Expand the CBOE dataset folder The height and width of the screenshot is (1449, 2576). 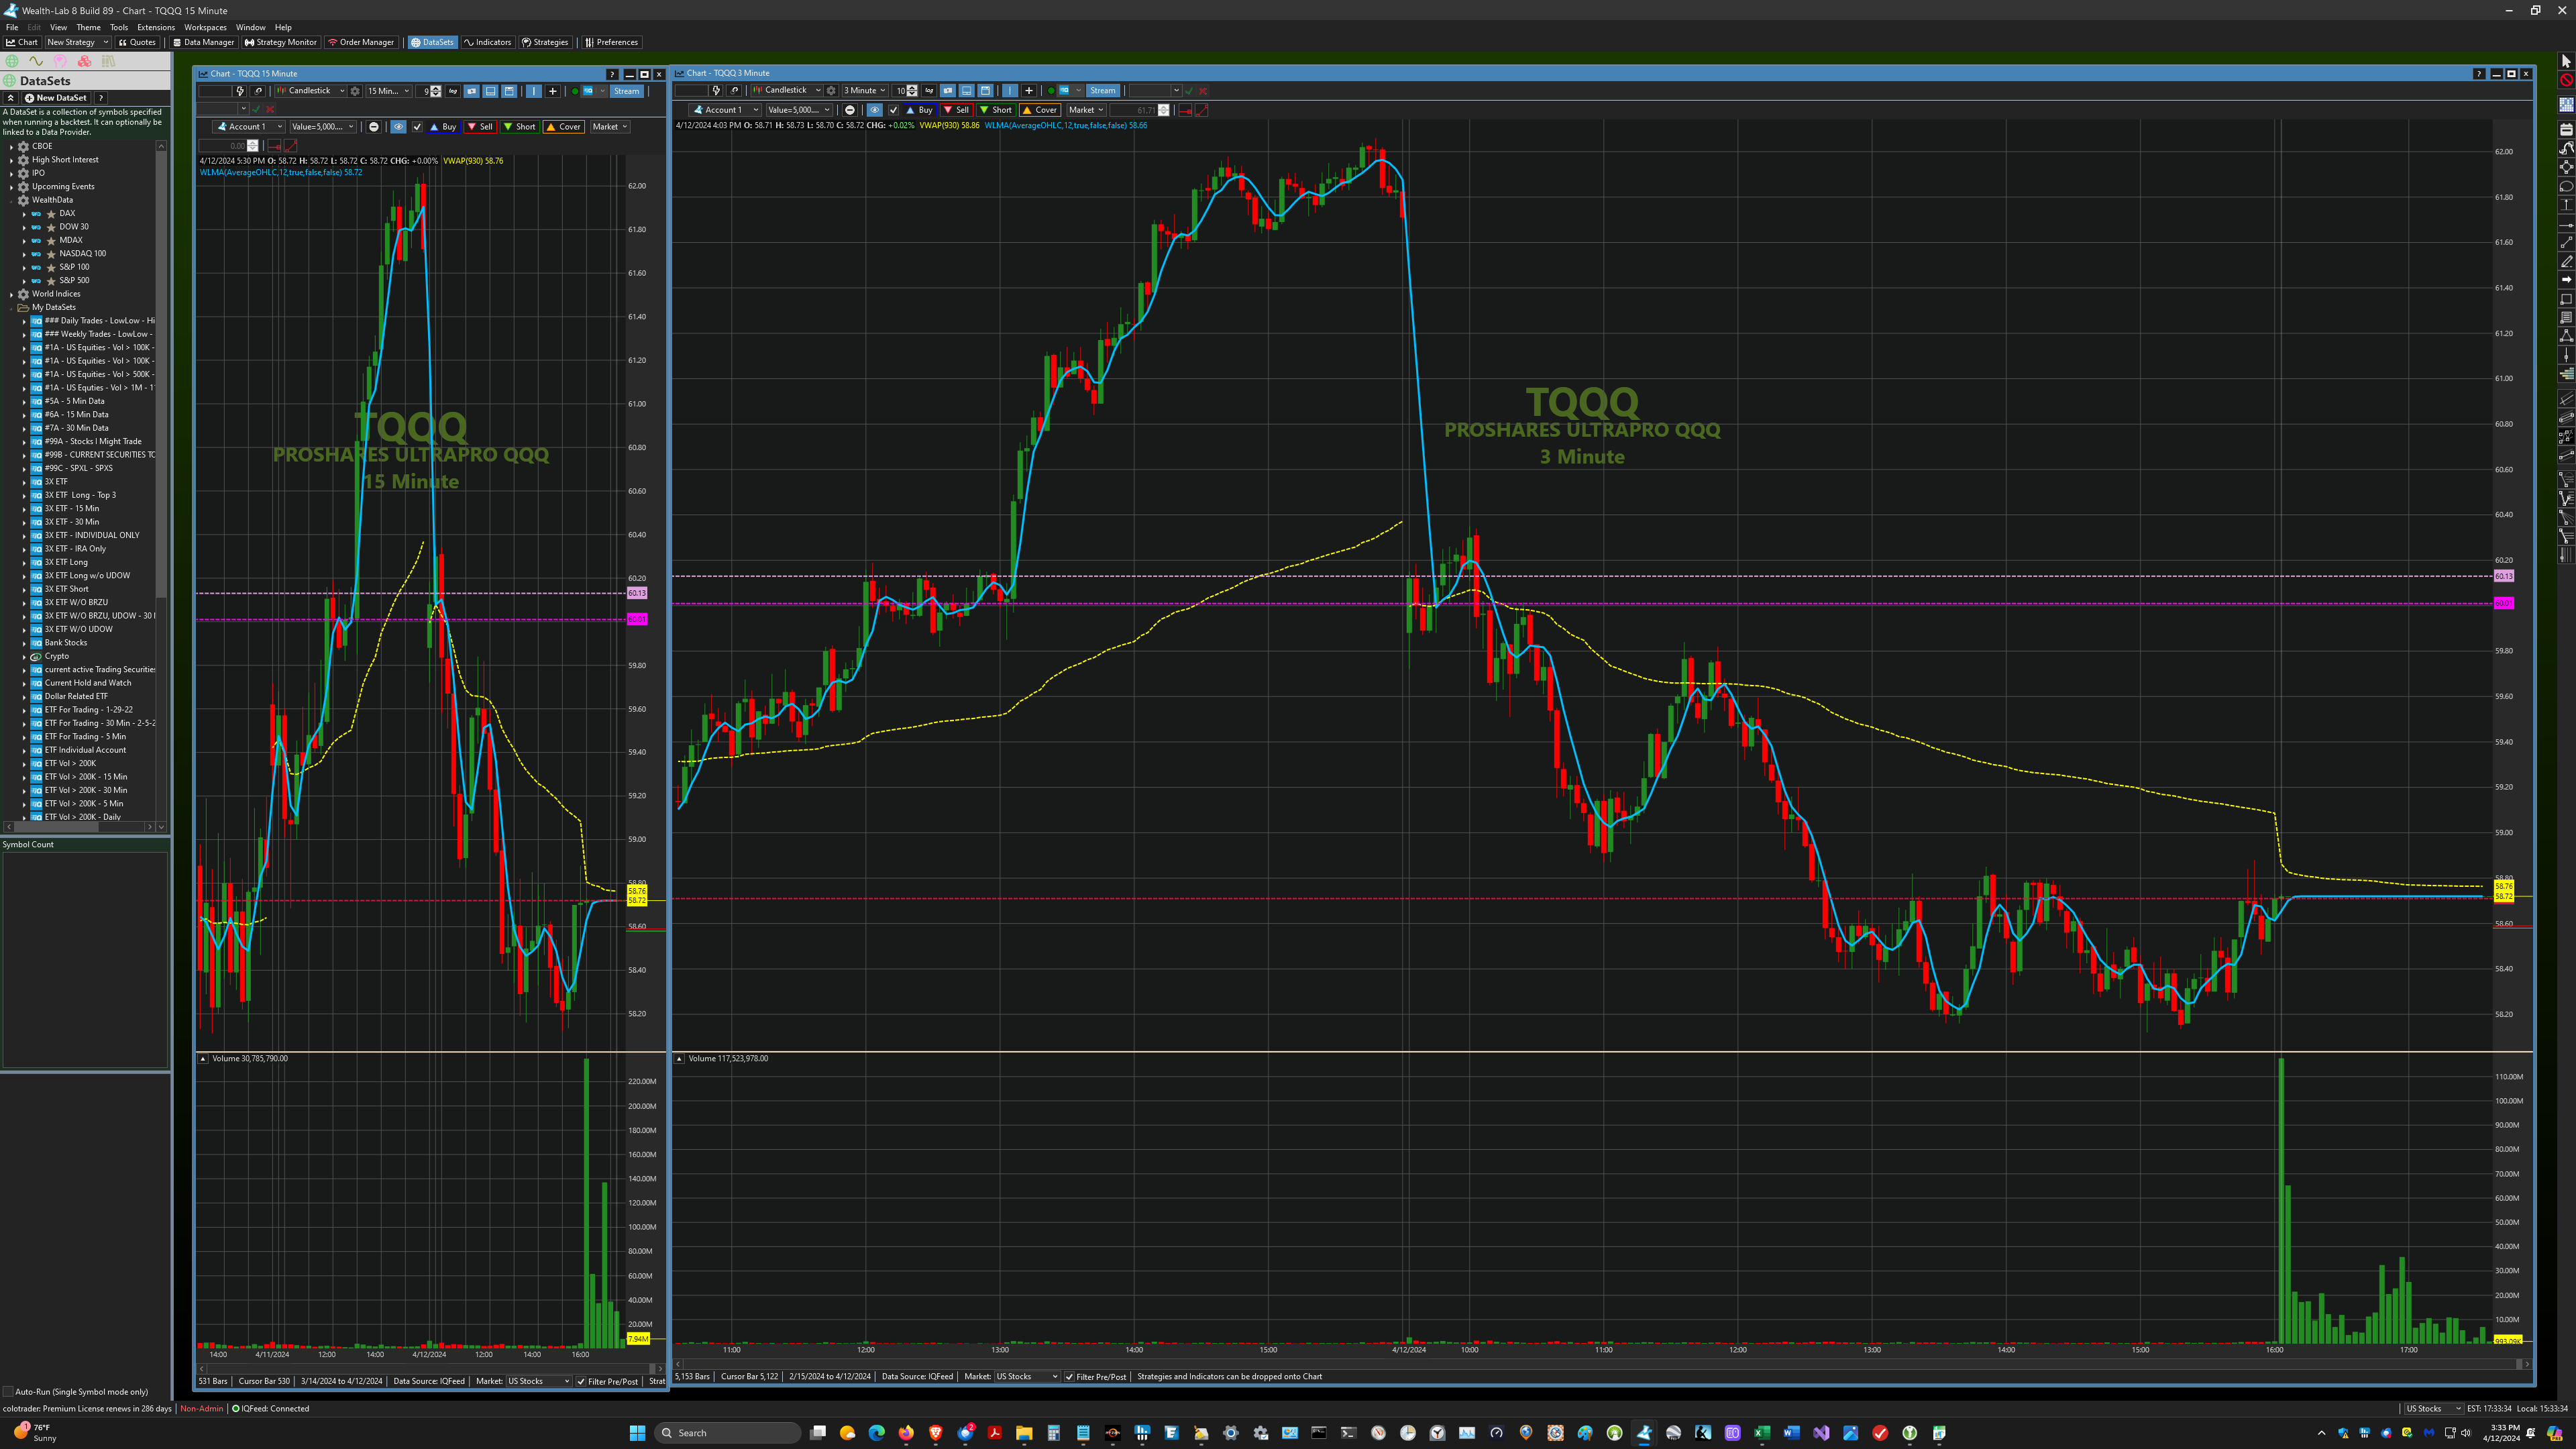[x=11, y=146]
